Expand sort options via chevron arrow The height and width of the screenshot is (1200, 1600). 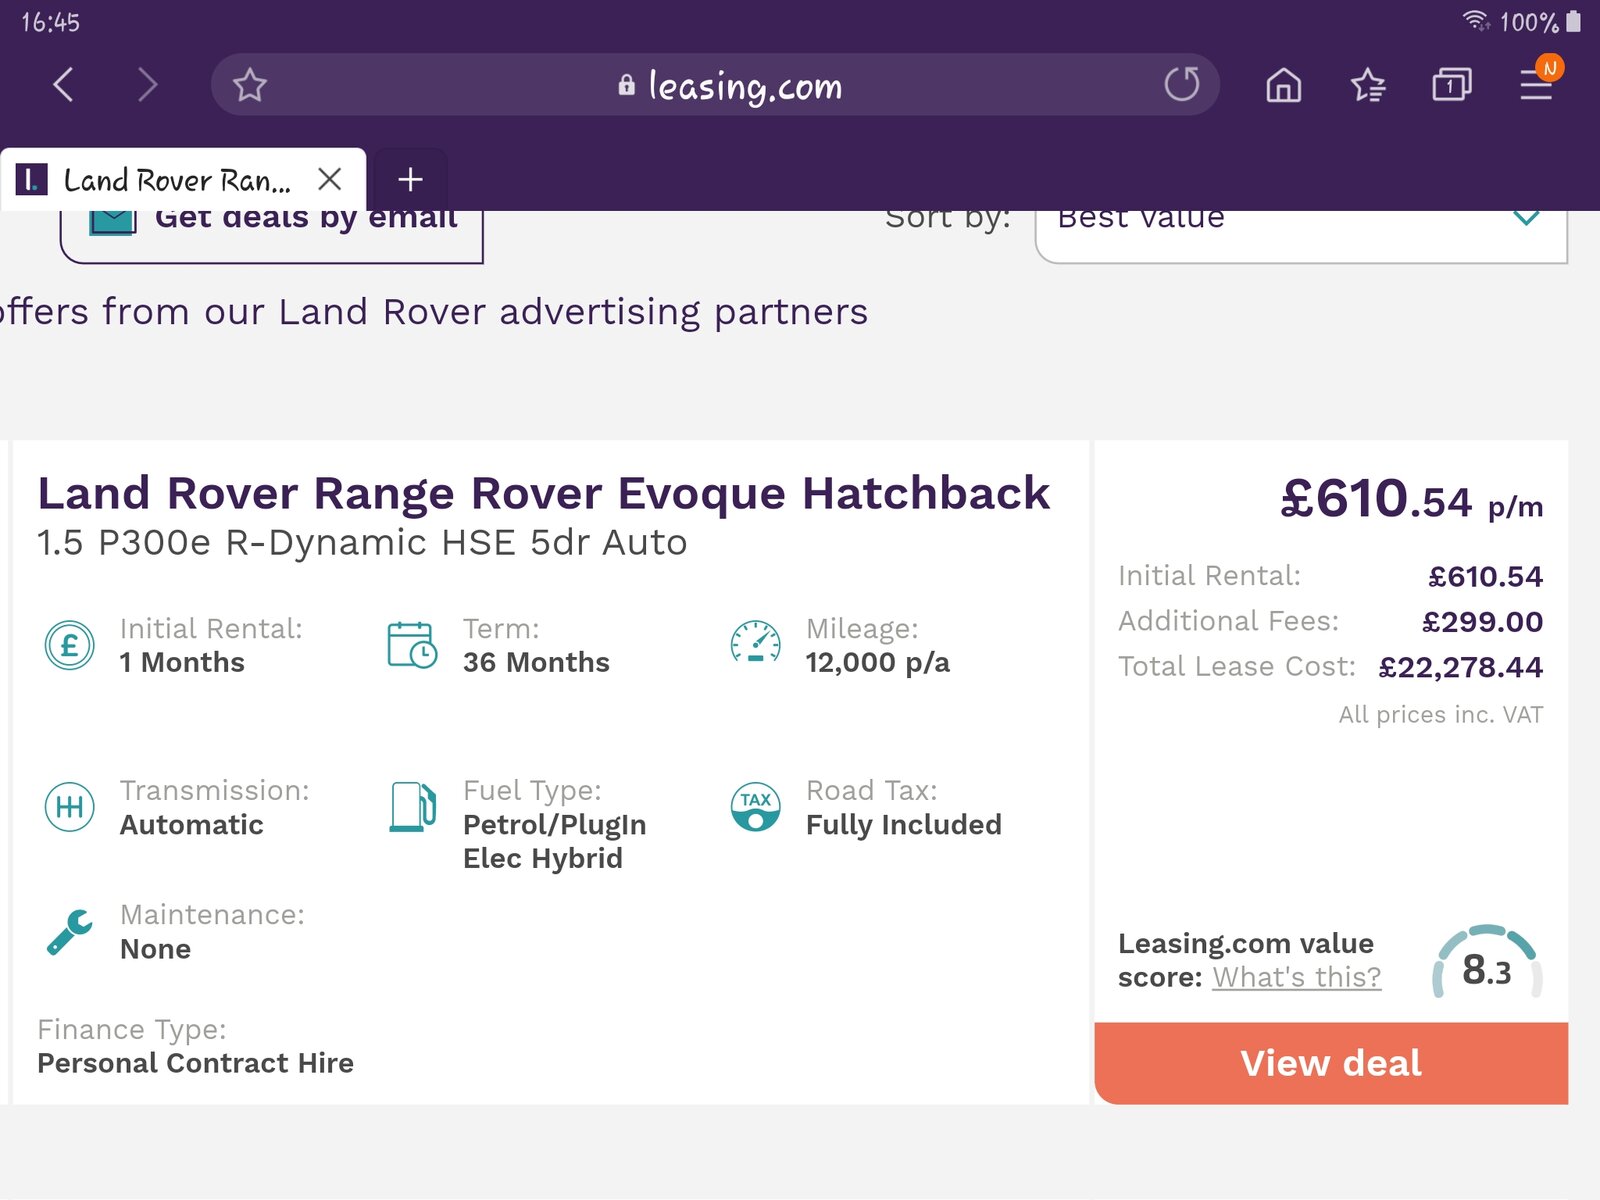(x=1526, y=218)
